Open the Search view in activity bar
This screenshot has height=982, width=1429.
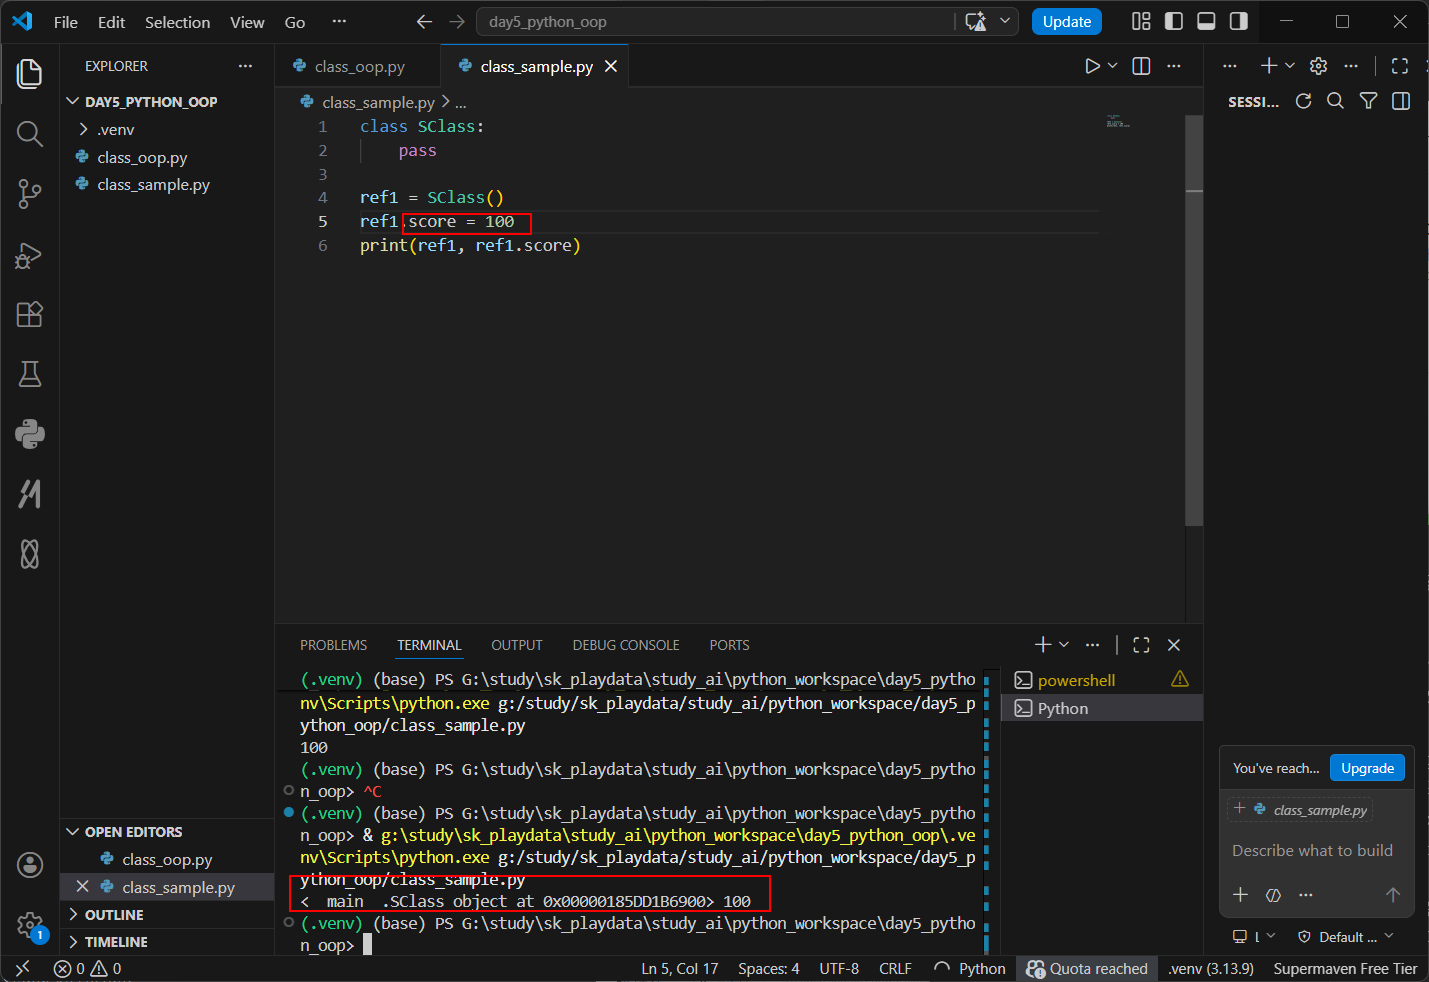click(30, 134)
